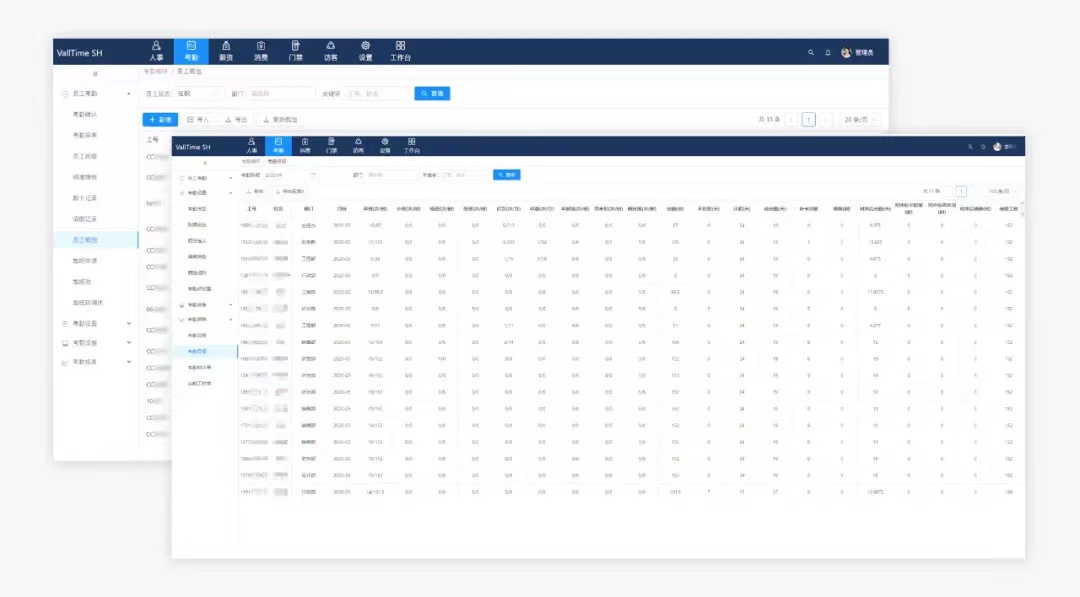
Task: Collapse the back window sidebar with « icon
Action: pos(95,74)
